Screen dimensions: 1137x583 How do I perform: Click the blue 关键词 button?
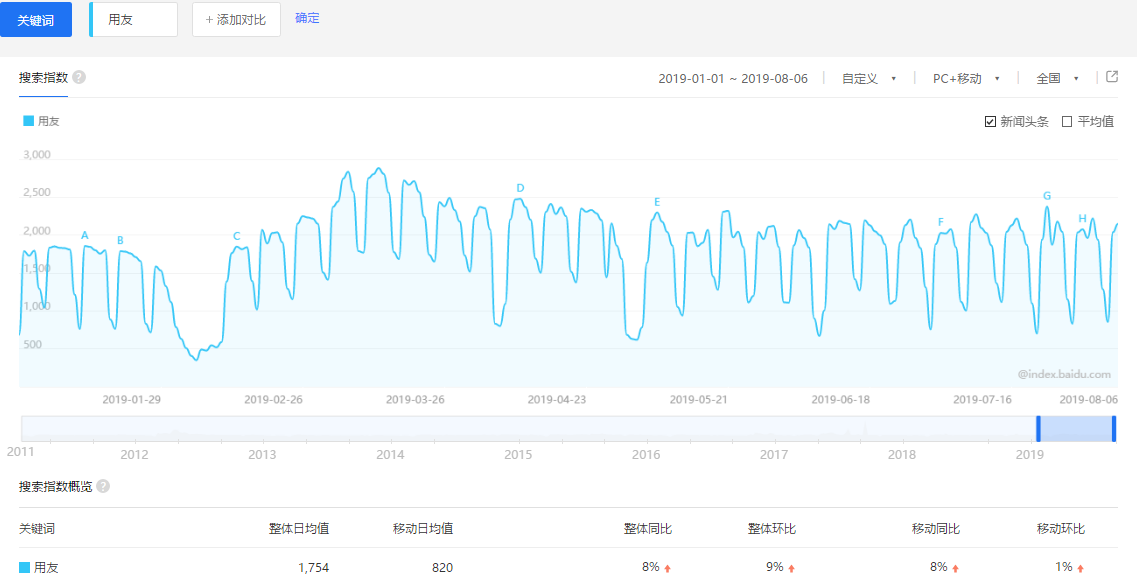36,19
